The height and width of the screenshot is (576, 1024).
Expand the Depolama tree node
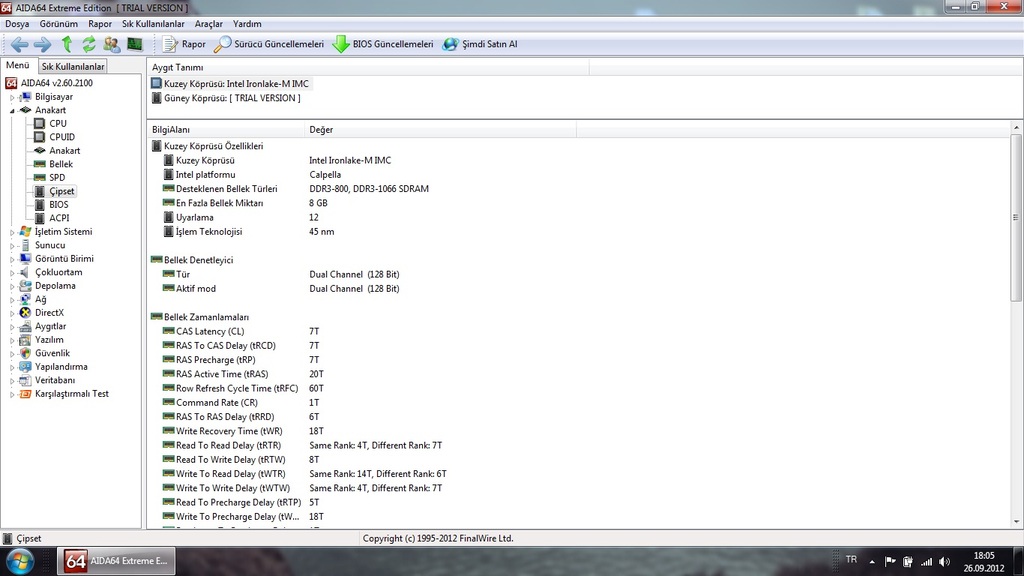12,286
